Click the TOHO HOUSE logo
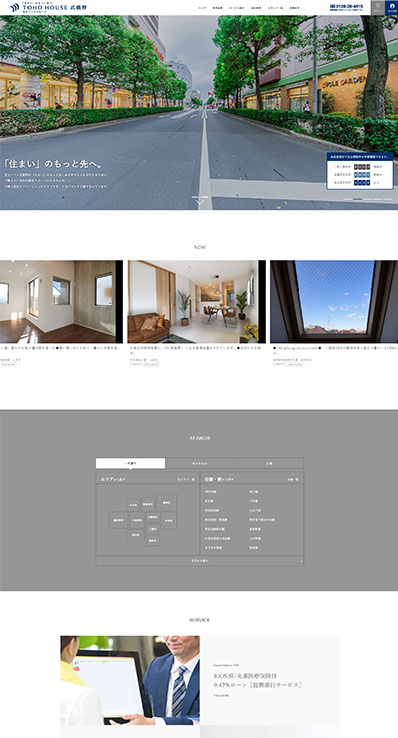This screenshot has width=398, height=738. tap(48, 8)
